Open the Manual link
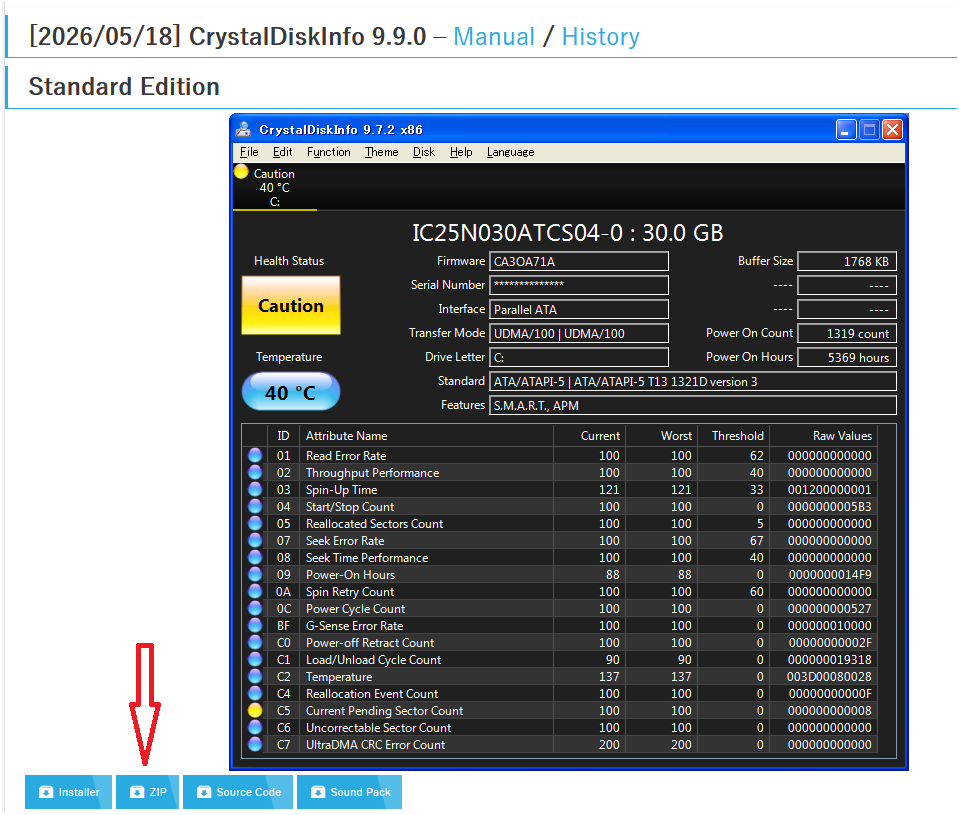The width and height of the screenshot is (959, 815). point(494,37)
